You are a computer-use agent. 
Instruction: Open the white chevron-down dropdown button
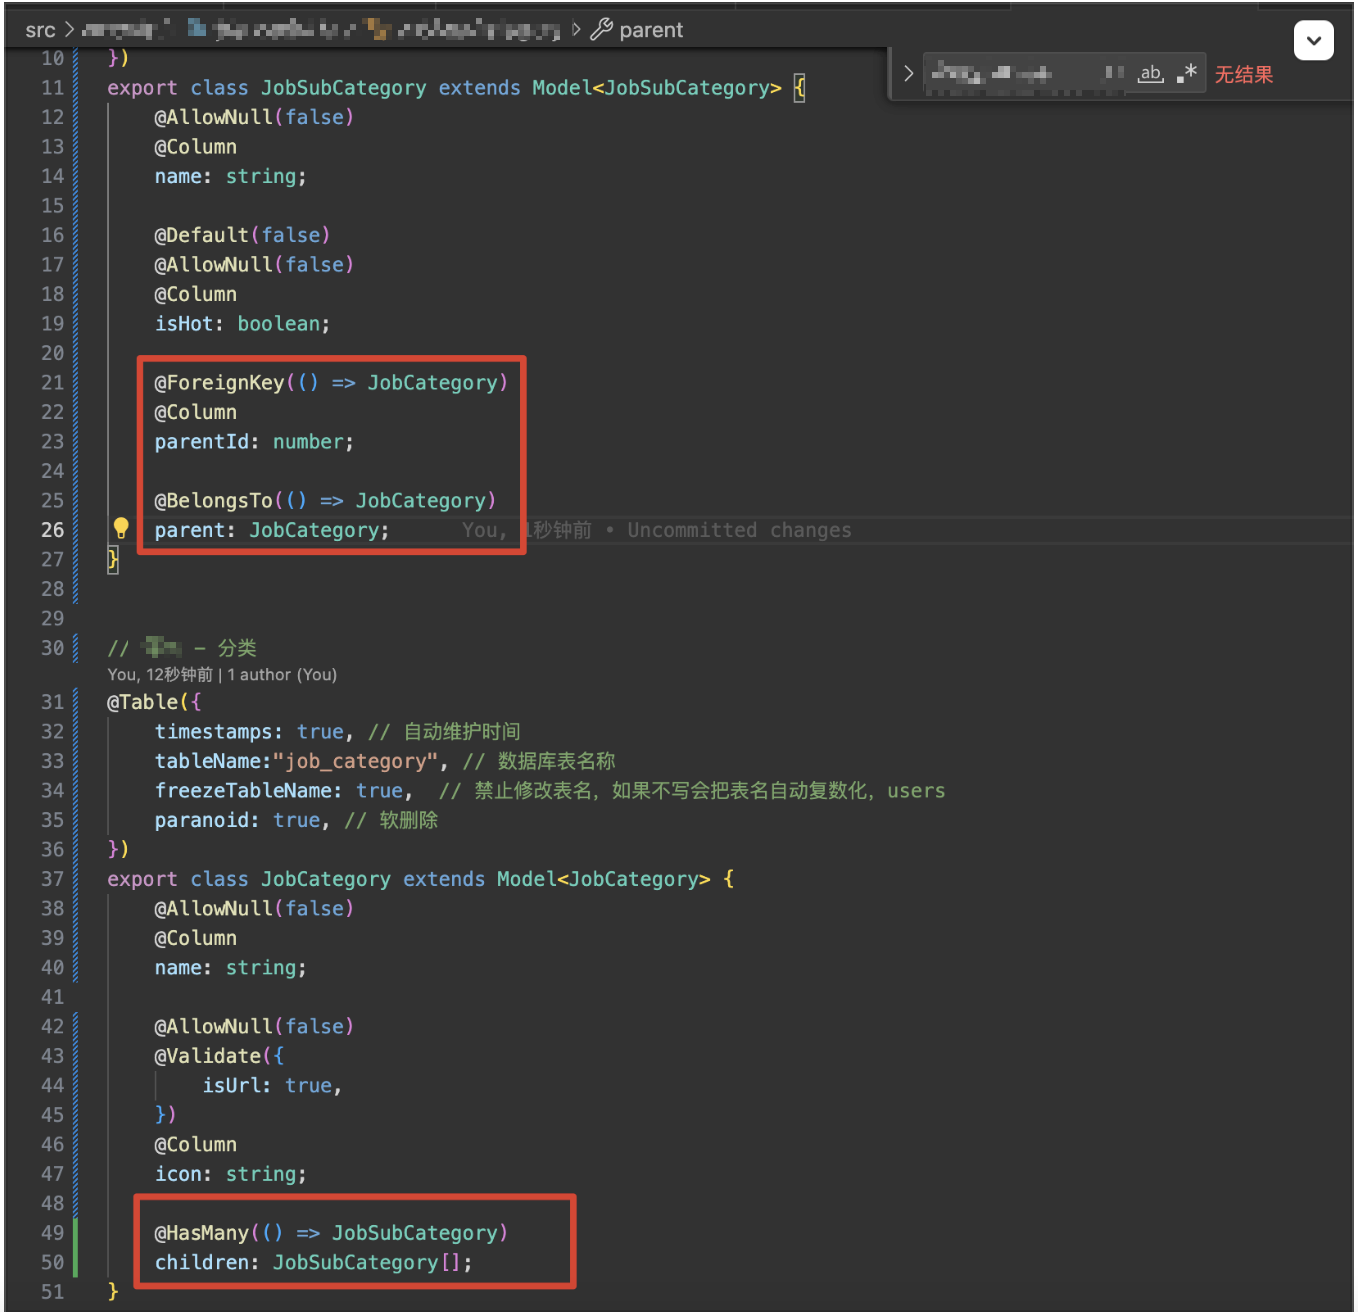click(1314, 41)
